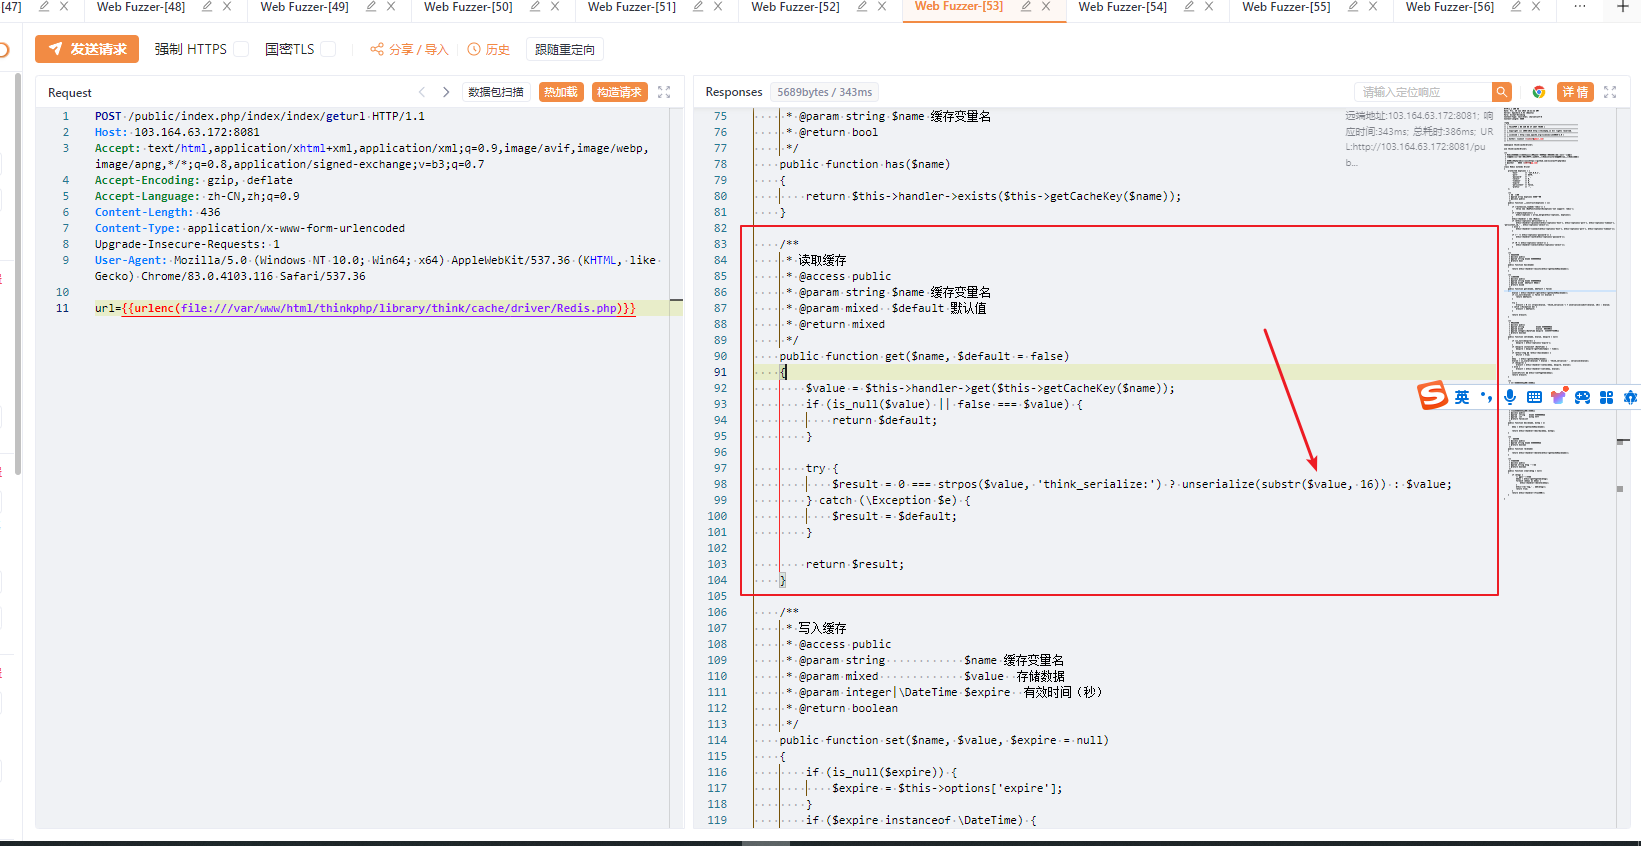Open Sogou soft keyboard icon
This screenshot has width=1641, height=846.
pos(1534,397)
